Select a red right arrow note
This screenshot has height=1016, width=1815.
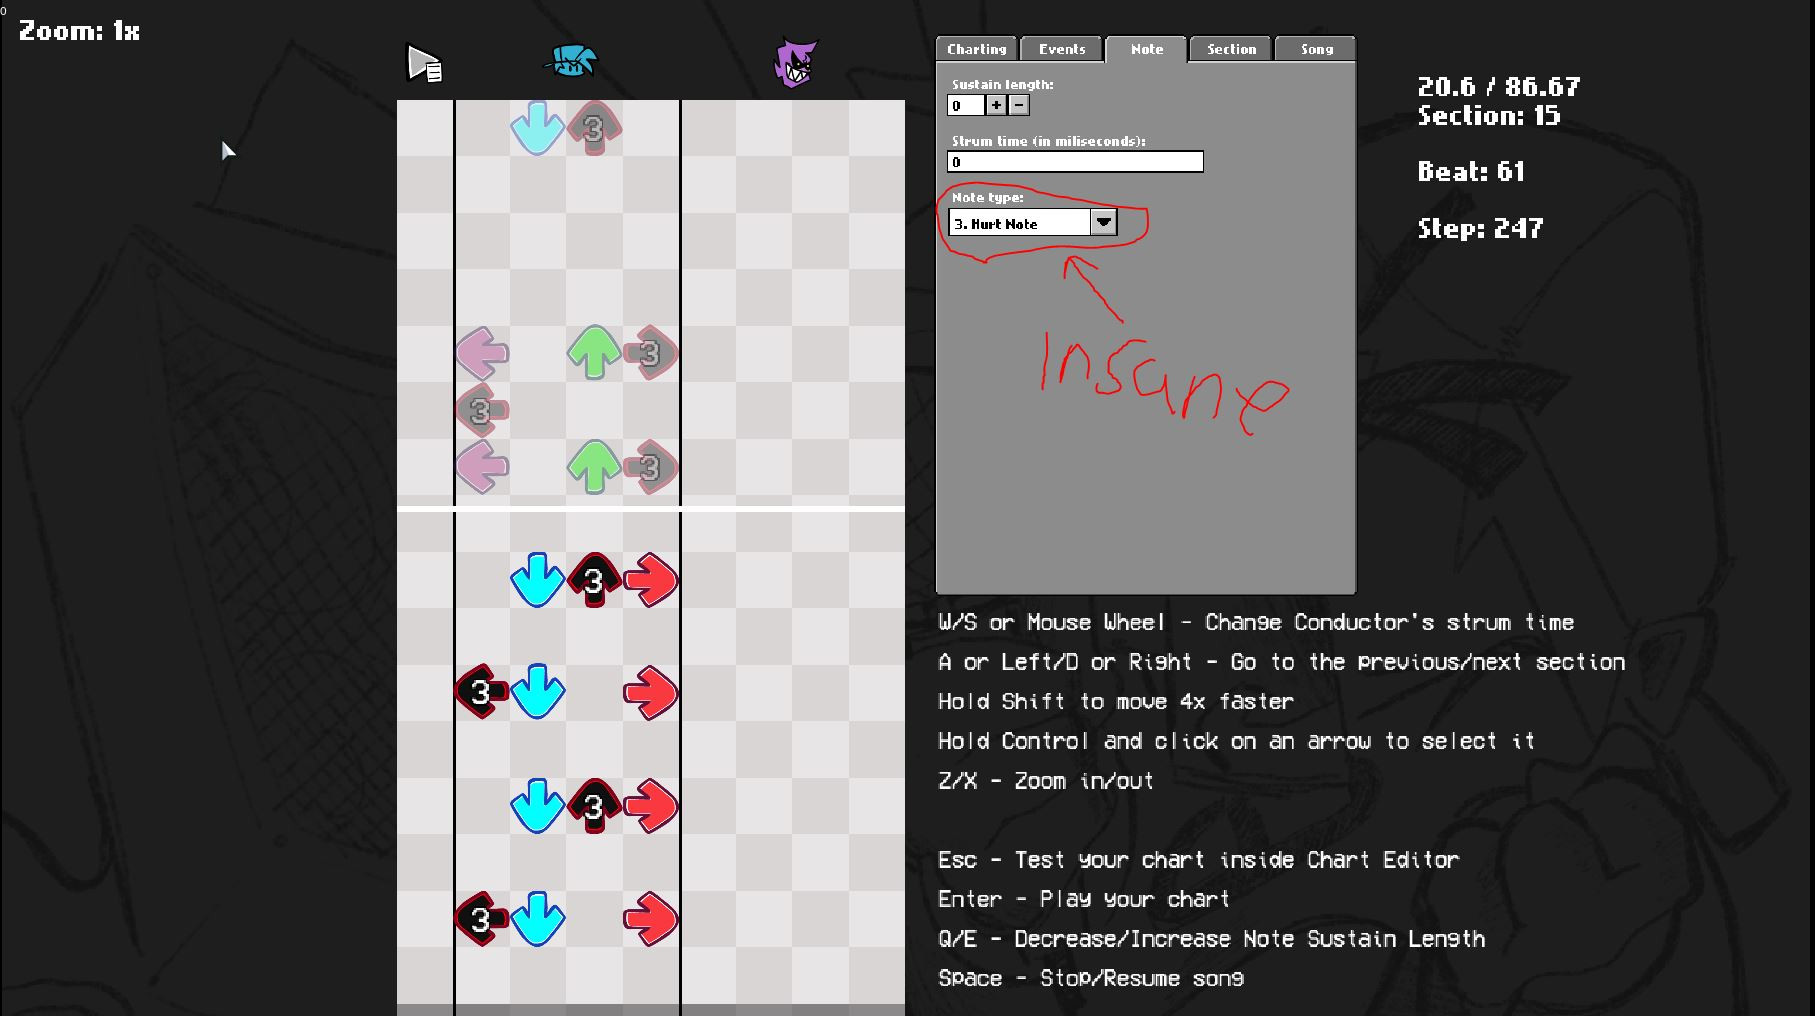(x=651, y=578)
